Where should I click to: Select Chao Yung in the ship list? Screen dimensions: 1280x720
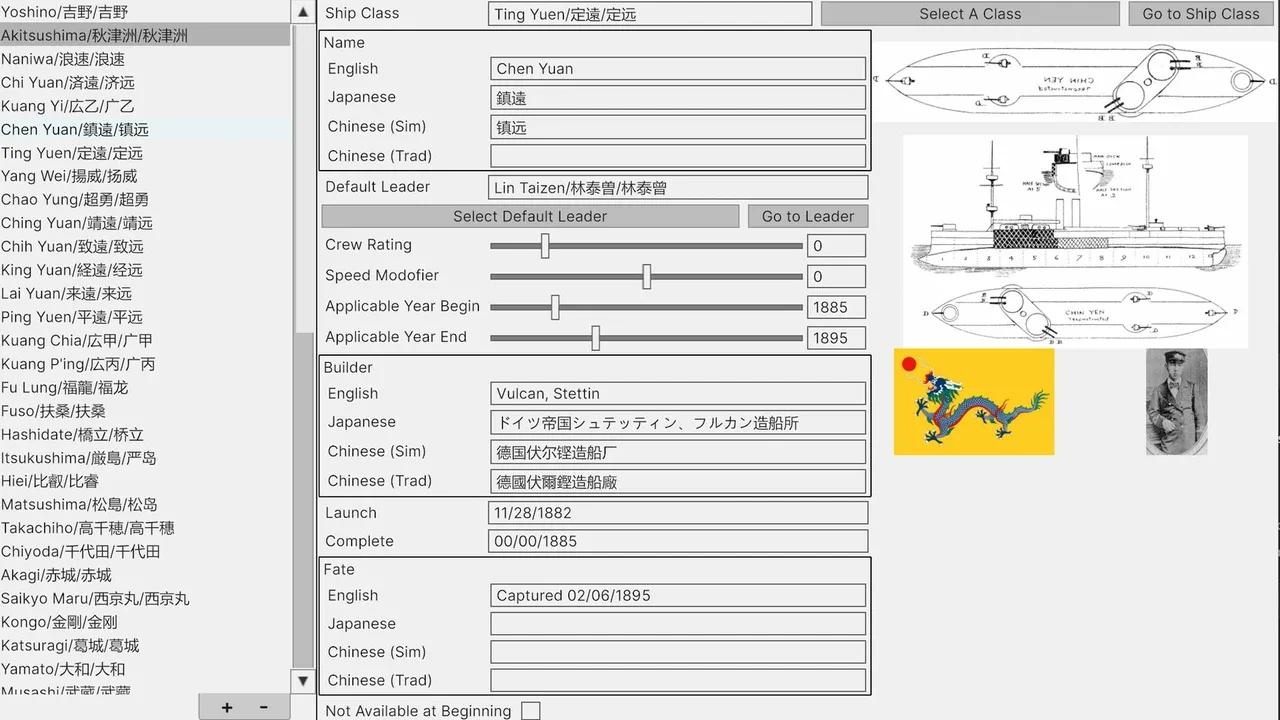click(145, 199)
